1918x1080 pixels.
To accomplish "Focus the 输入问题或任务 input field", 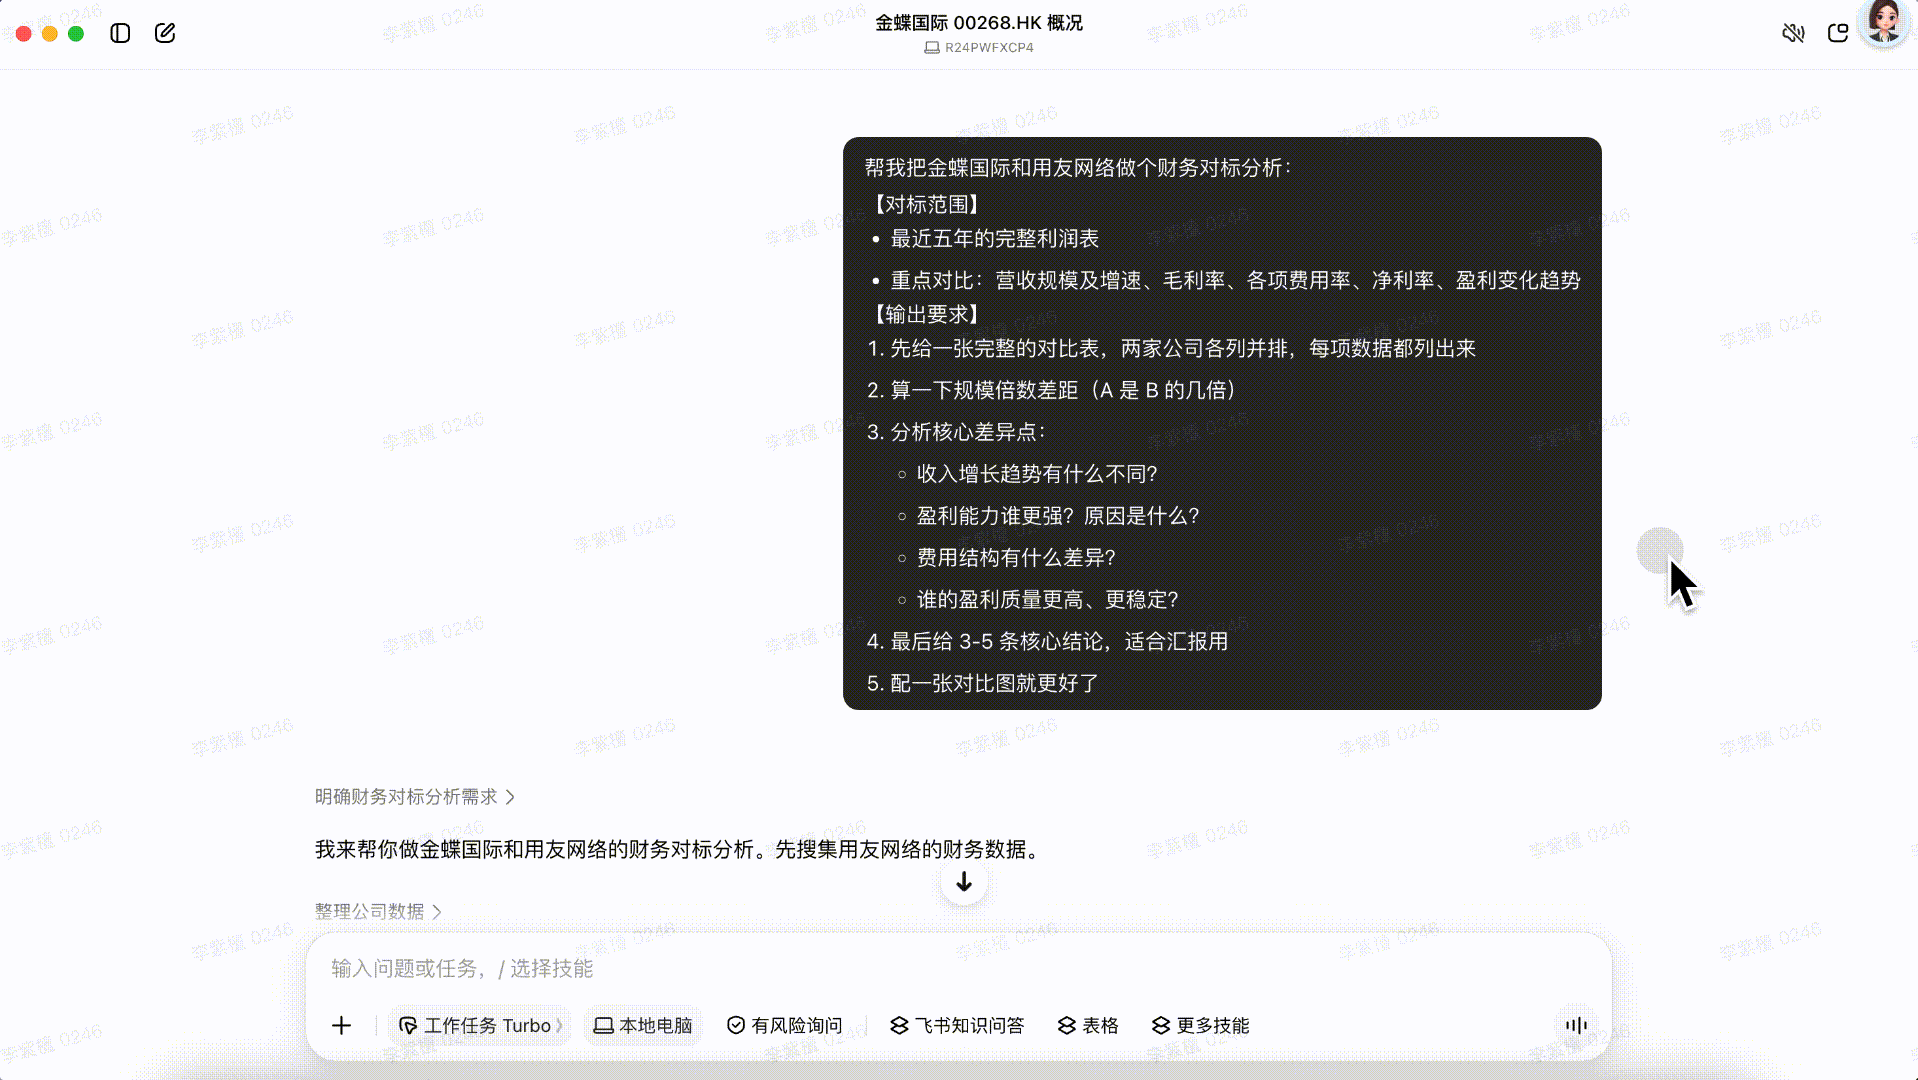I will 958,968.
